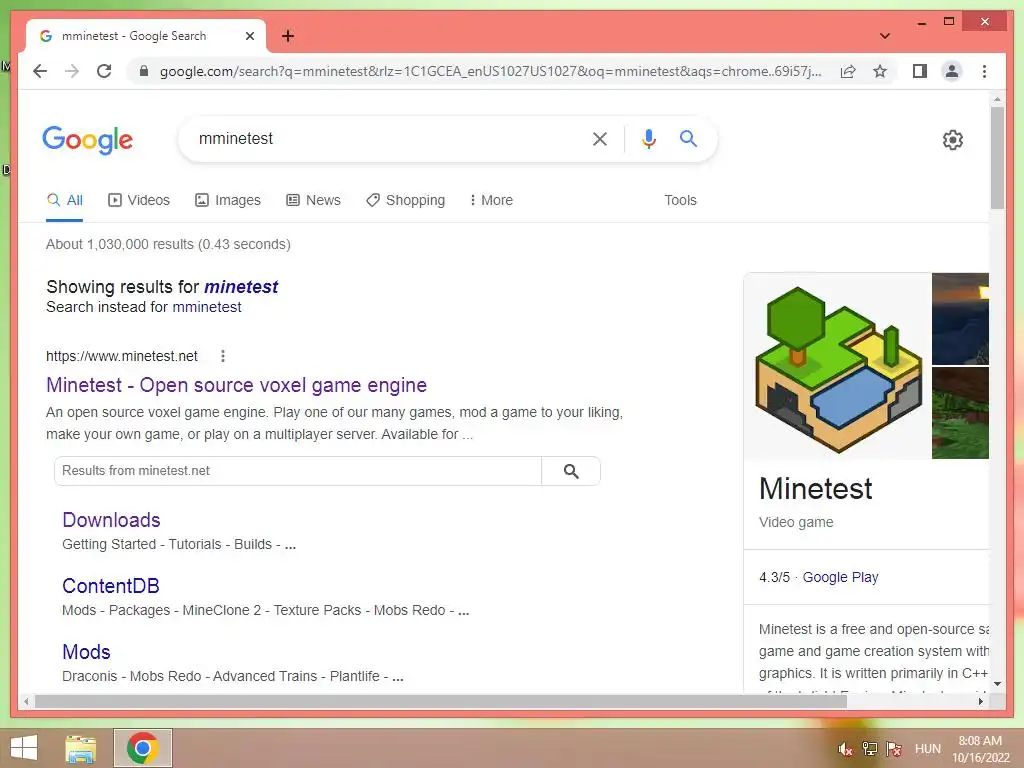Open a new tab with plus
The height and width of the screenshot is (768, 1024).
click(x=287, y=36)
